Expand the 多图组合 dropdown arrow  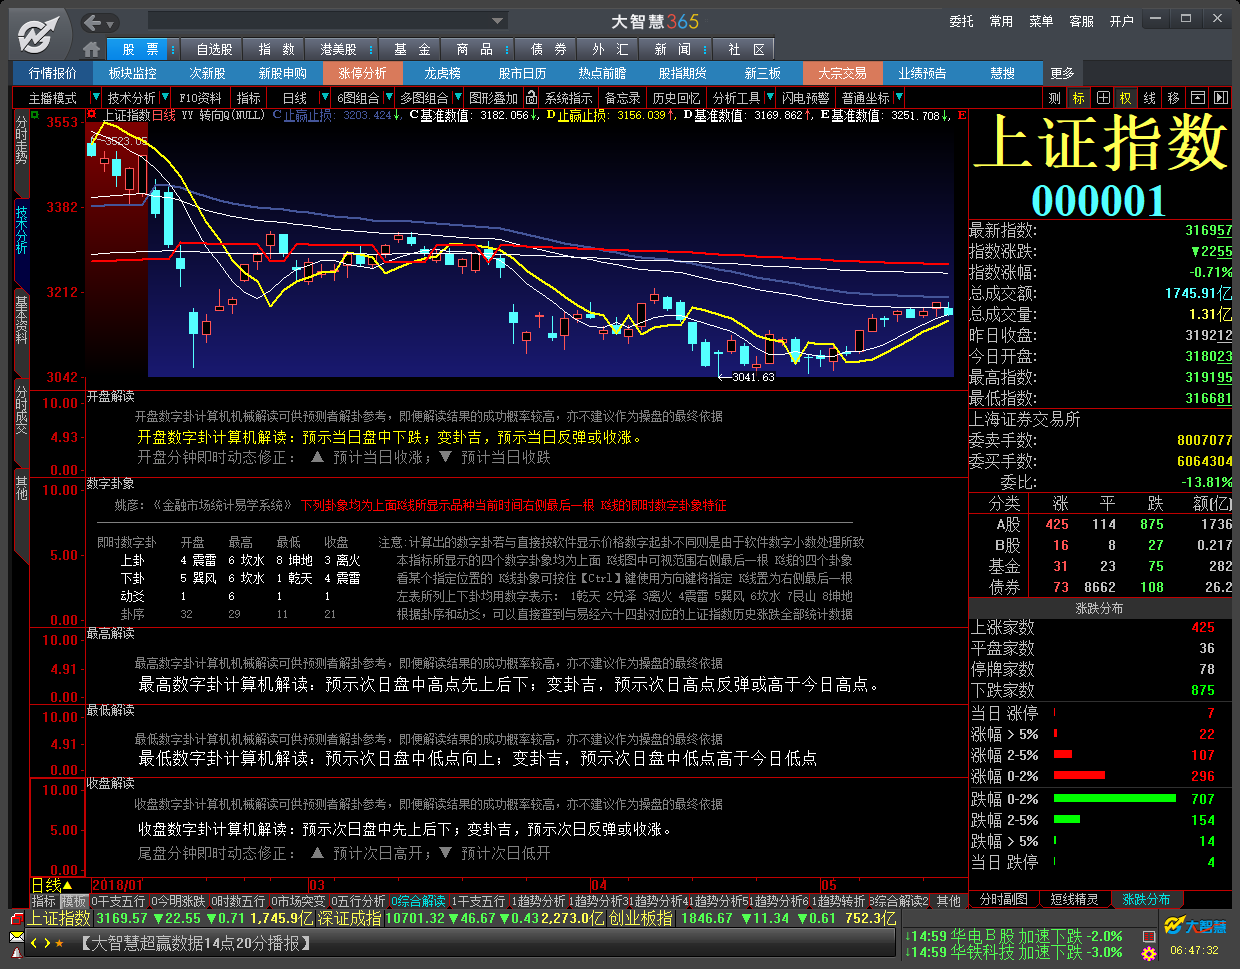click(x=458, y=98)
